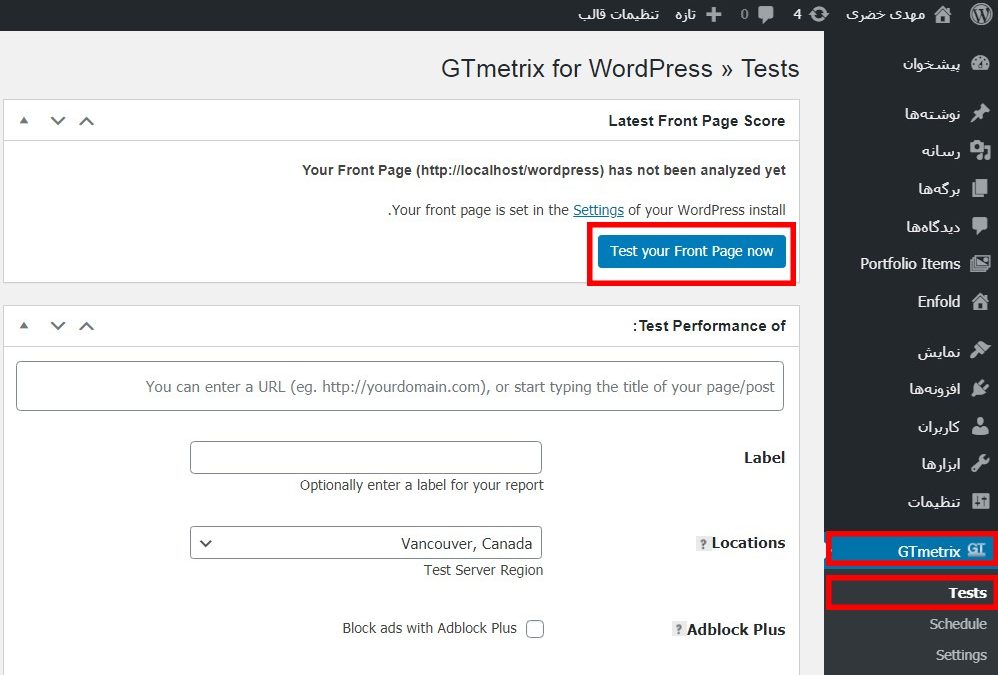Click the media library icon in sidebar
Image resolution: width=998 pixels, height=675 pixels.
pos(980,151)
